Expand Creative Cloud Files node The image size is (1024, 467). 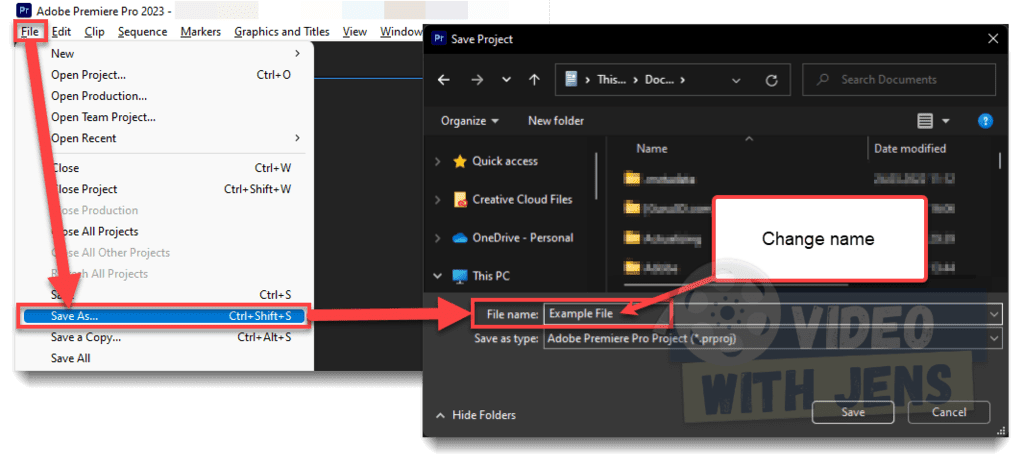[438, 200]
